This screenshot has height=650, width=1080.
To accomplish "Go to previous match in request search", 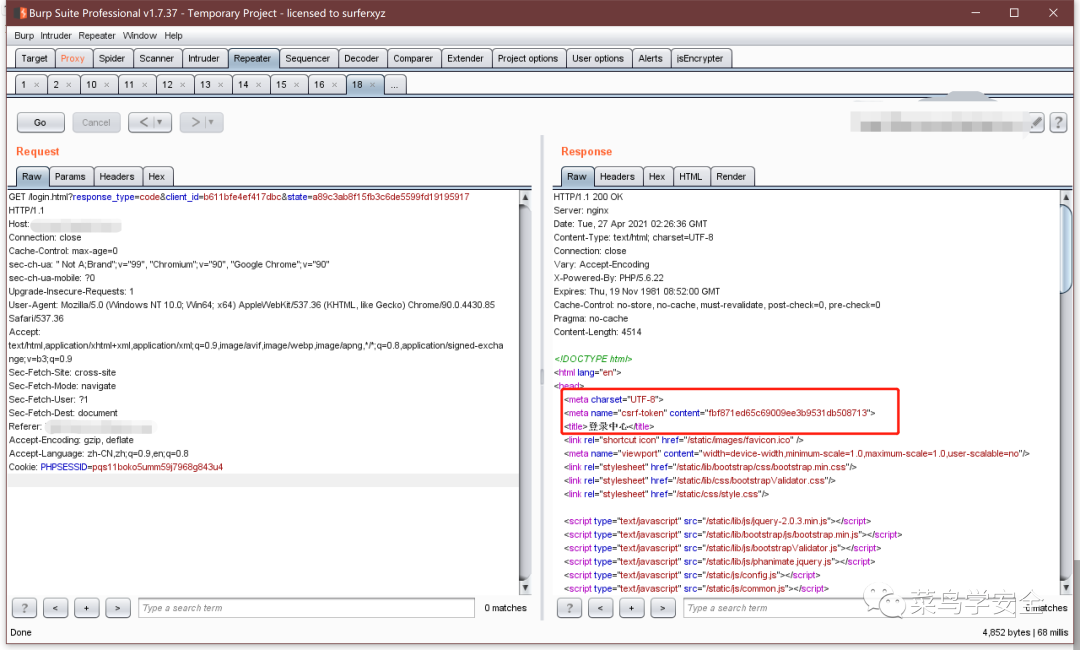I will click(56, 608).
